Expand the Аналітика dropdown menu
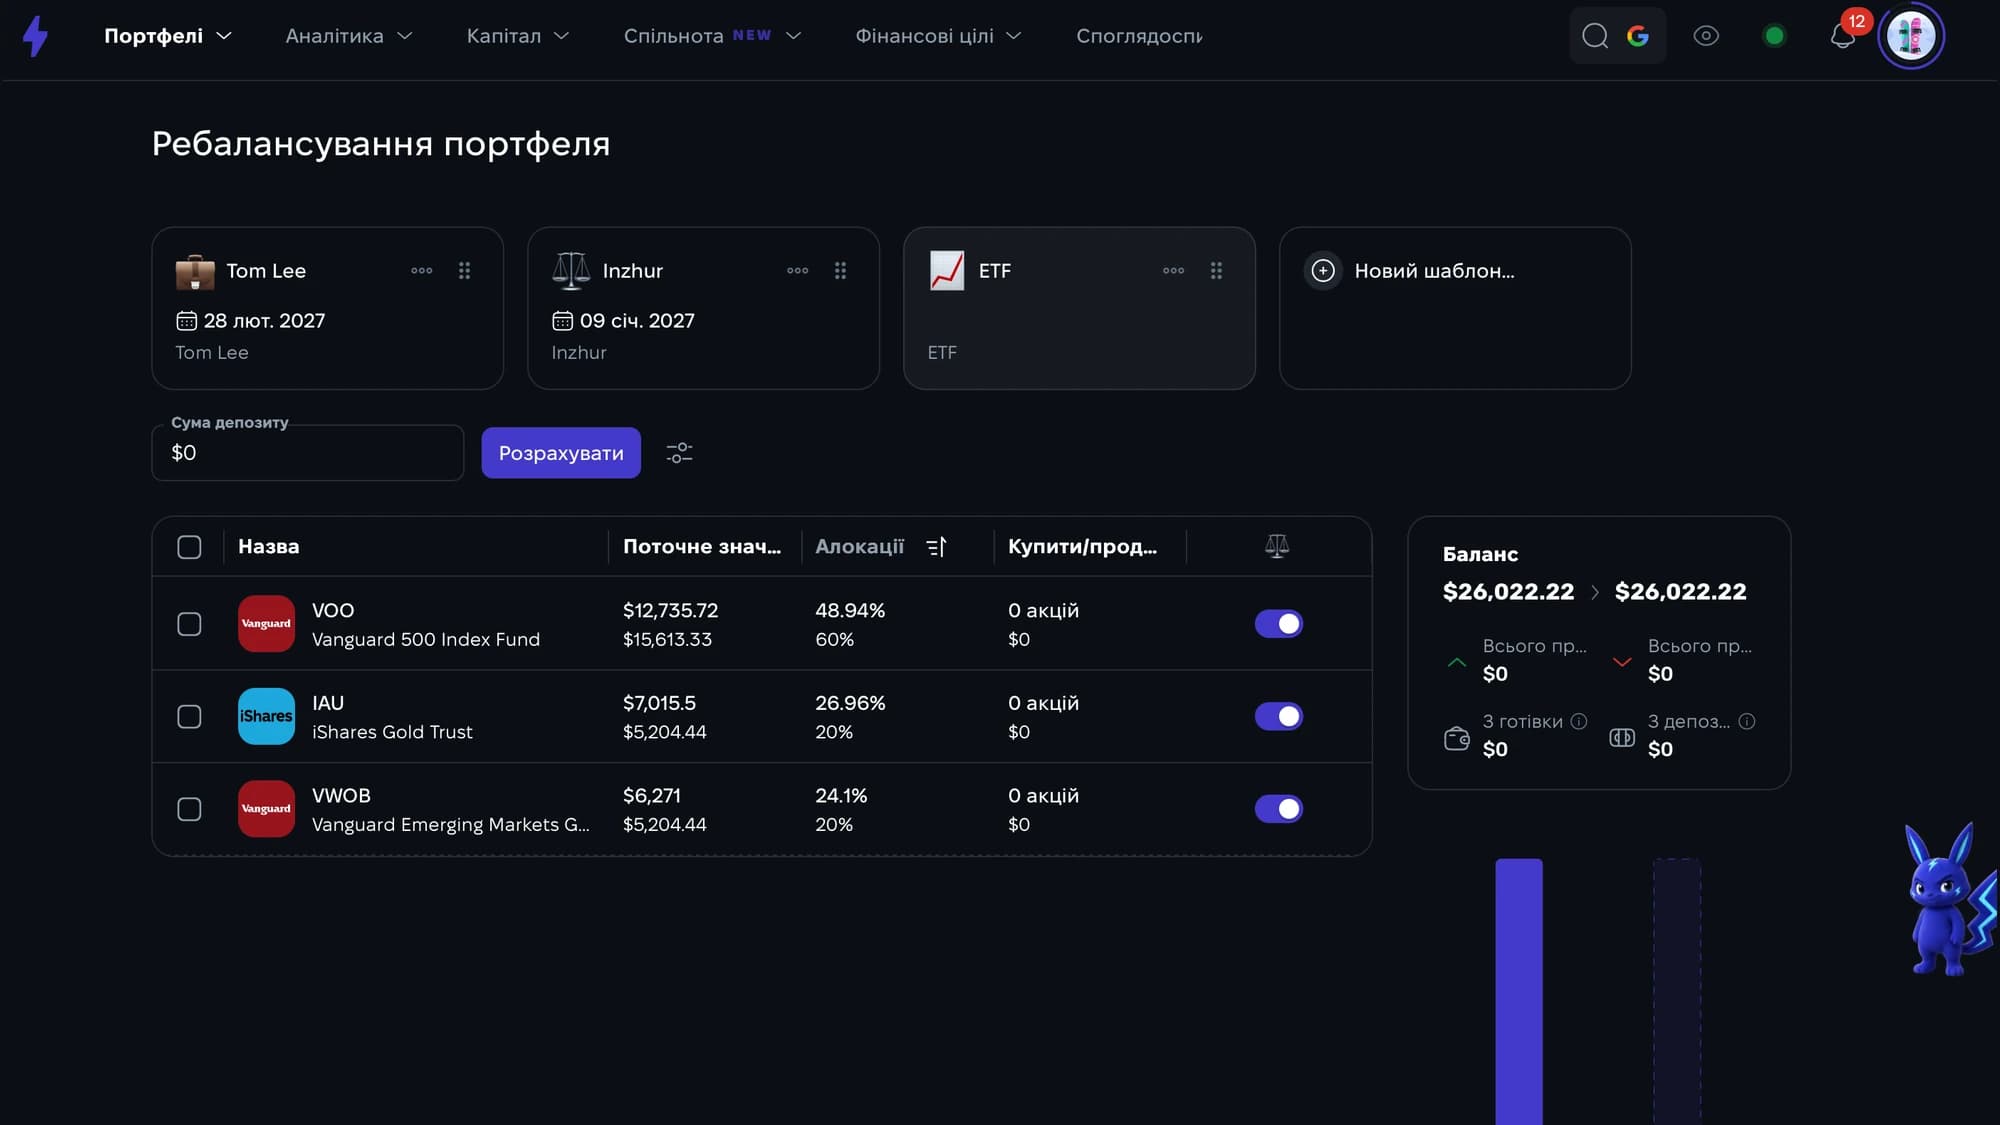The width and height of the screenshot is (2000, 1125). click(x=349, y=36)
